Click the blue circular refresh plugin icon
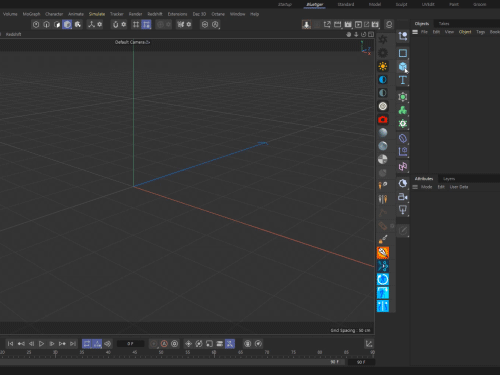500x375 pixels. click(383, 279)
